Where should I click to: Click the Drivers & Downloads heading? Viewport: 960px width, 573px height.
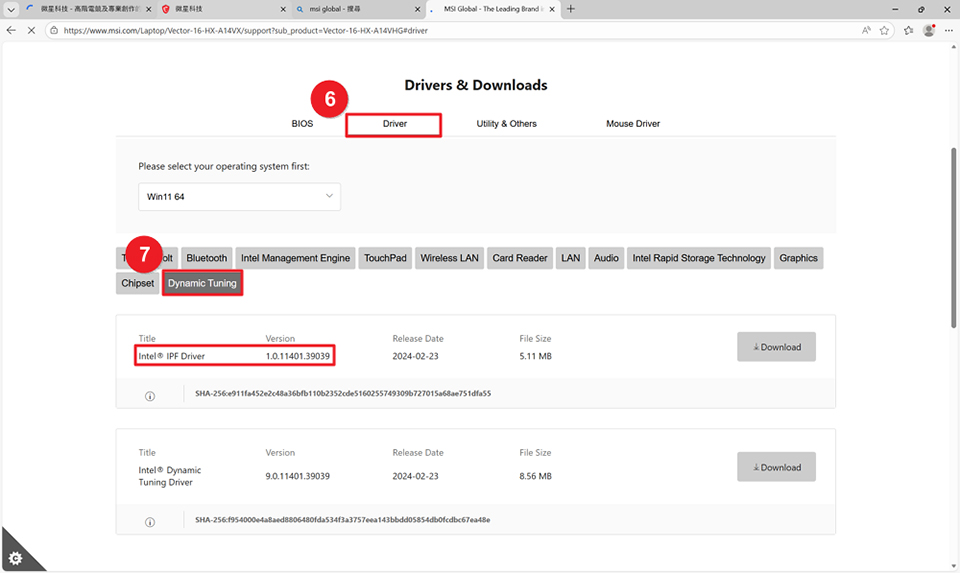(476, 85)
